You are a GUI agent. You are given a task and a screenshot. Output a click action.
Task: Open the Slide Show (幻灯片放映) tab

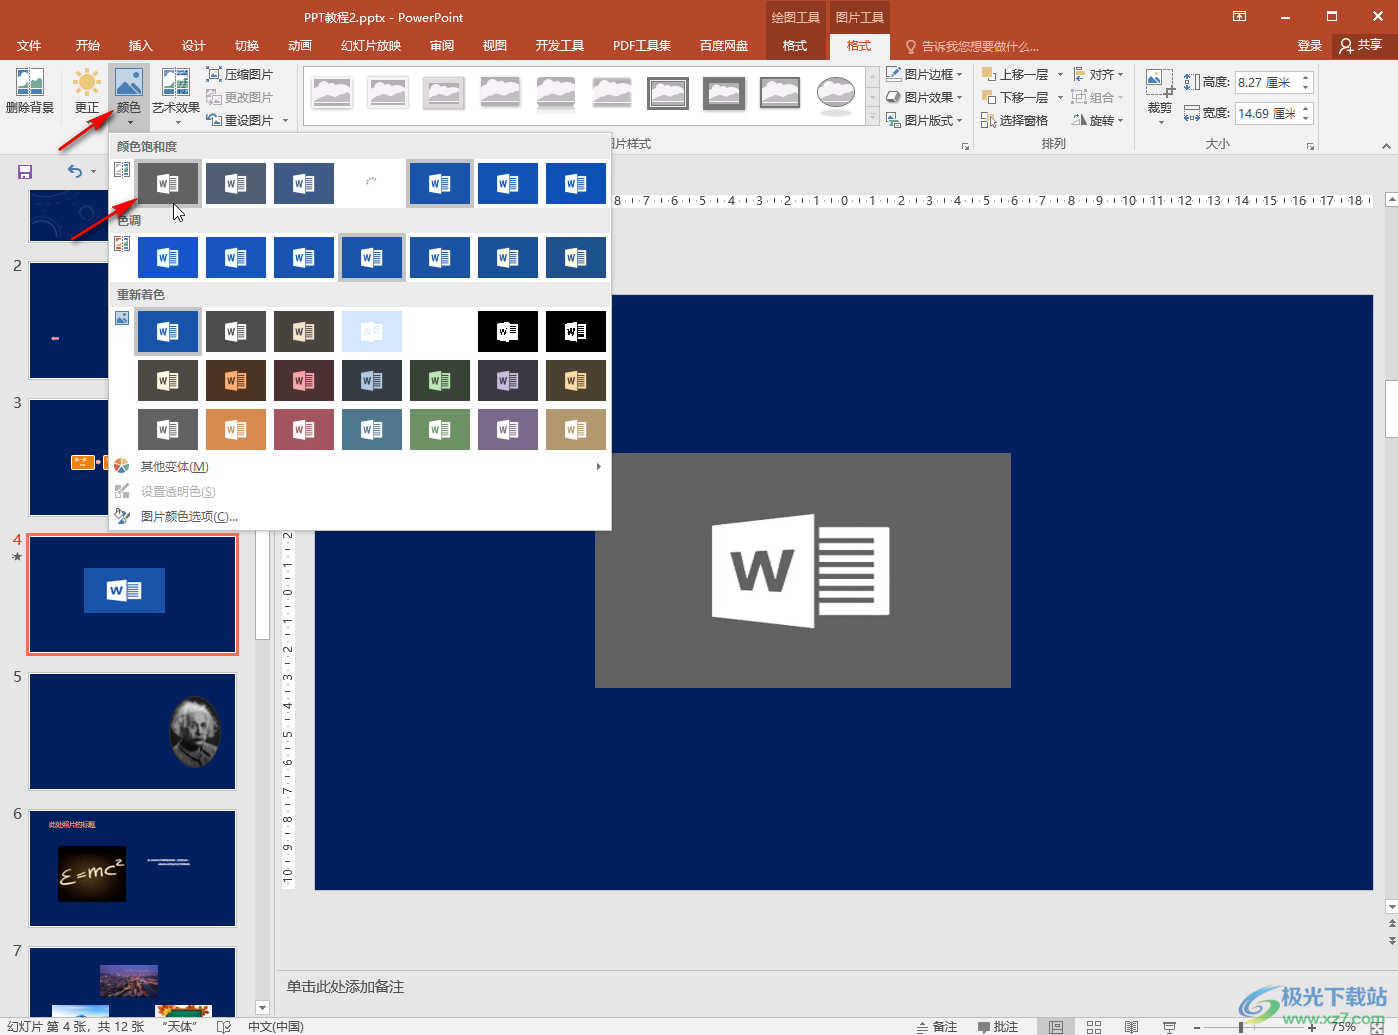tap(371, 45)
